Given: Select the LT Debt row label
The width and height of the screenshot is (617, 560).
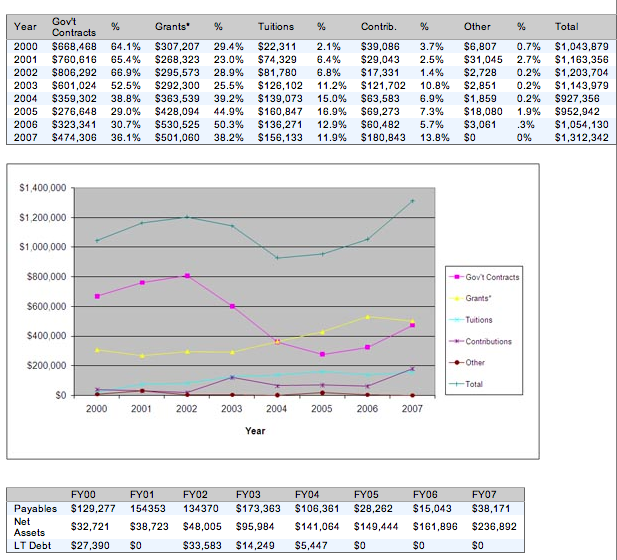Looking at the screenshot, I should click(33, 546).
